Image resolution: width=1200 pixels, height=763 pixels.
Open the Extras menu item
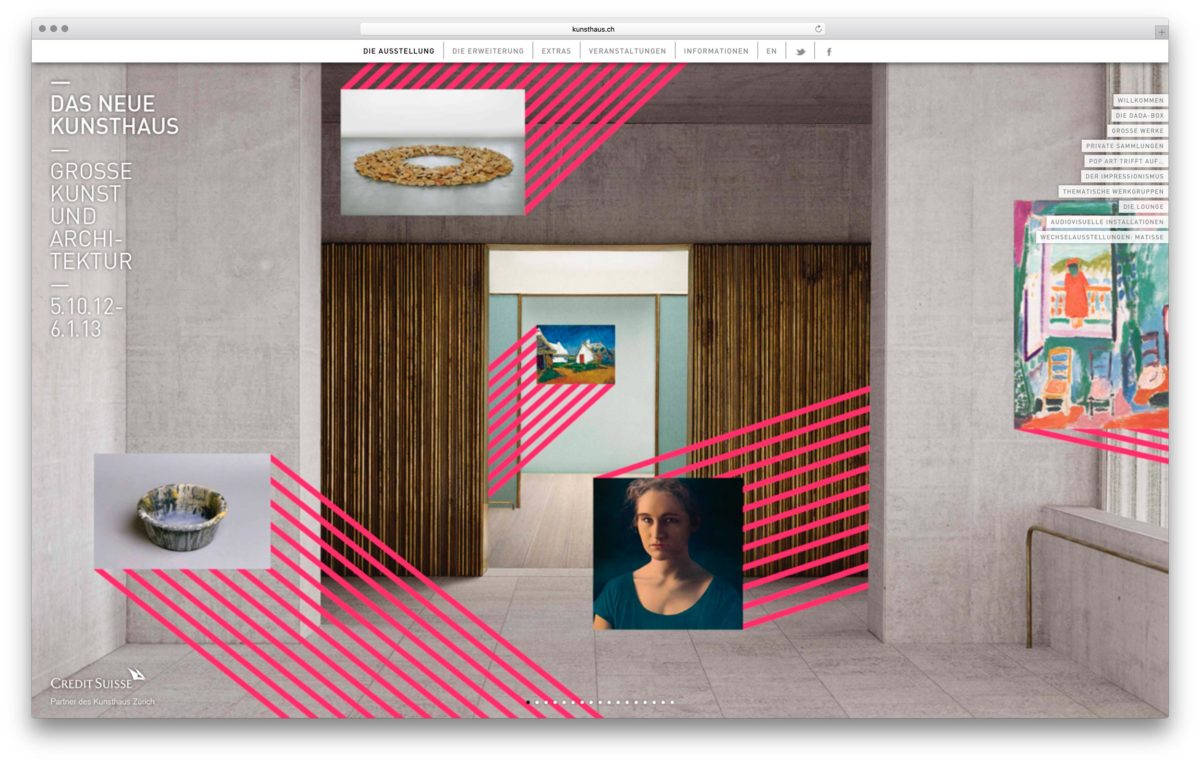[x=556, y=51]
